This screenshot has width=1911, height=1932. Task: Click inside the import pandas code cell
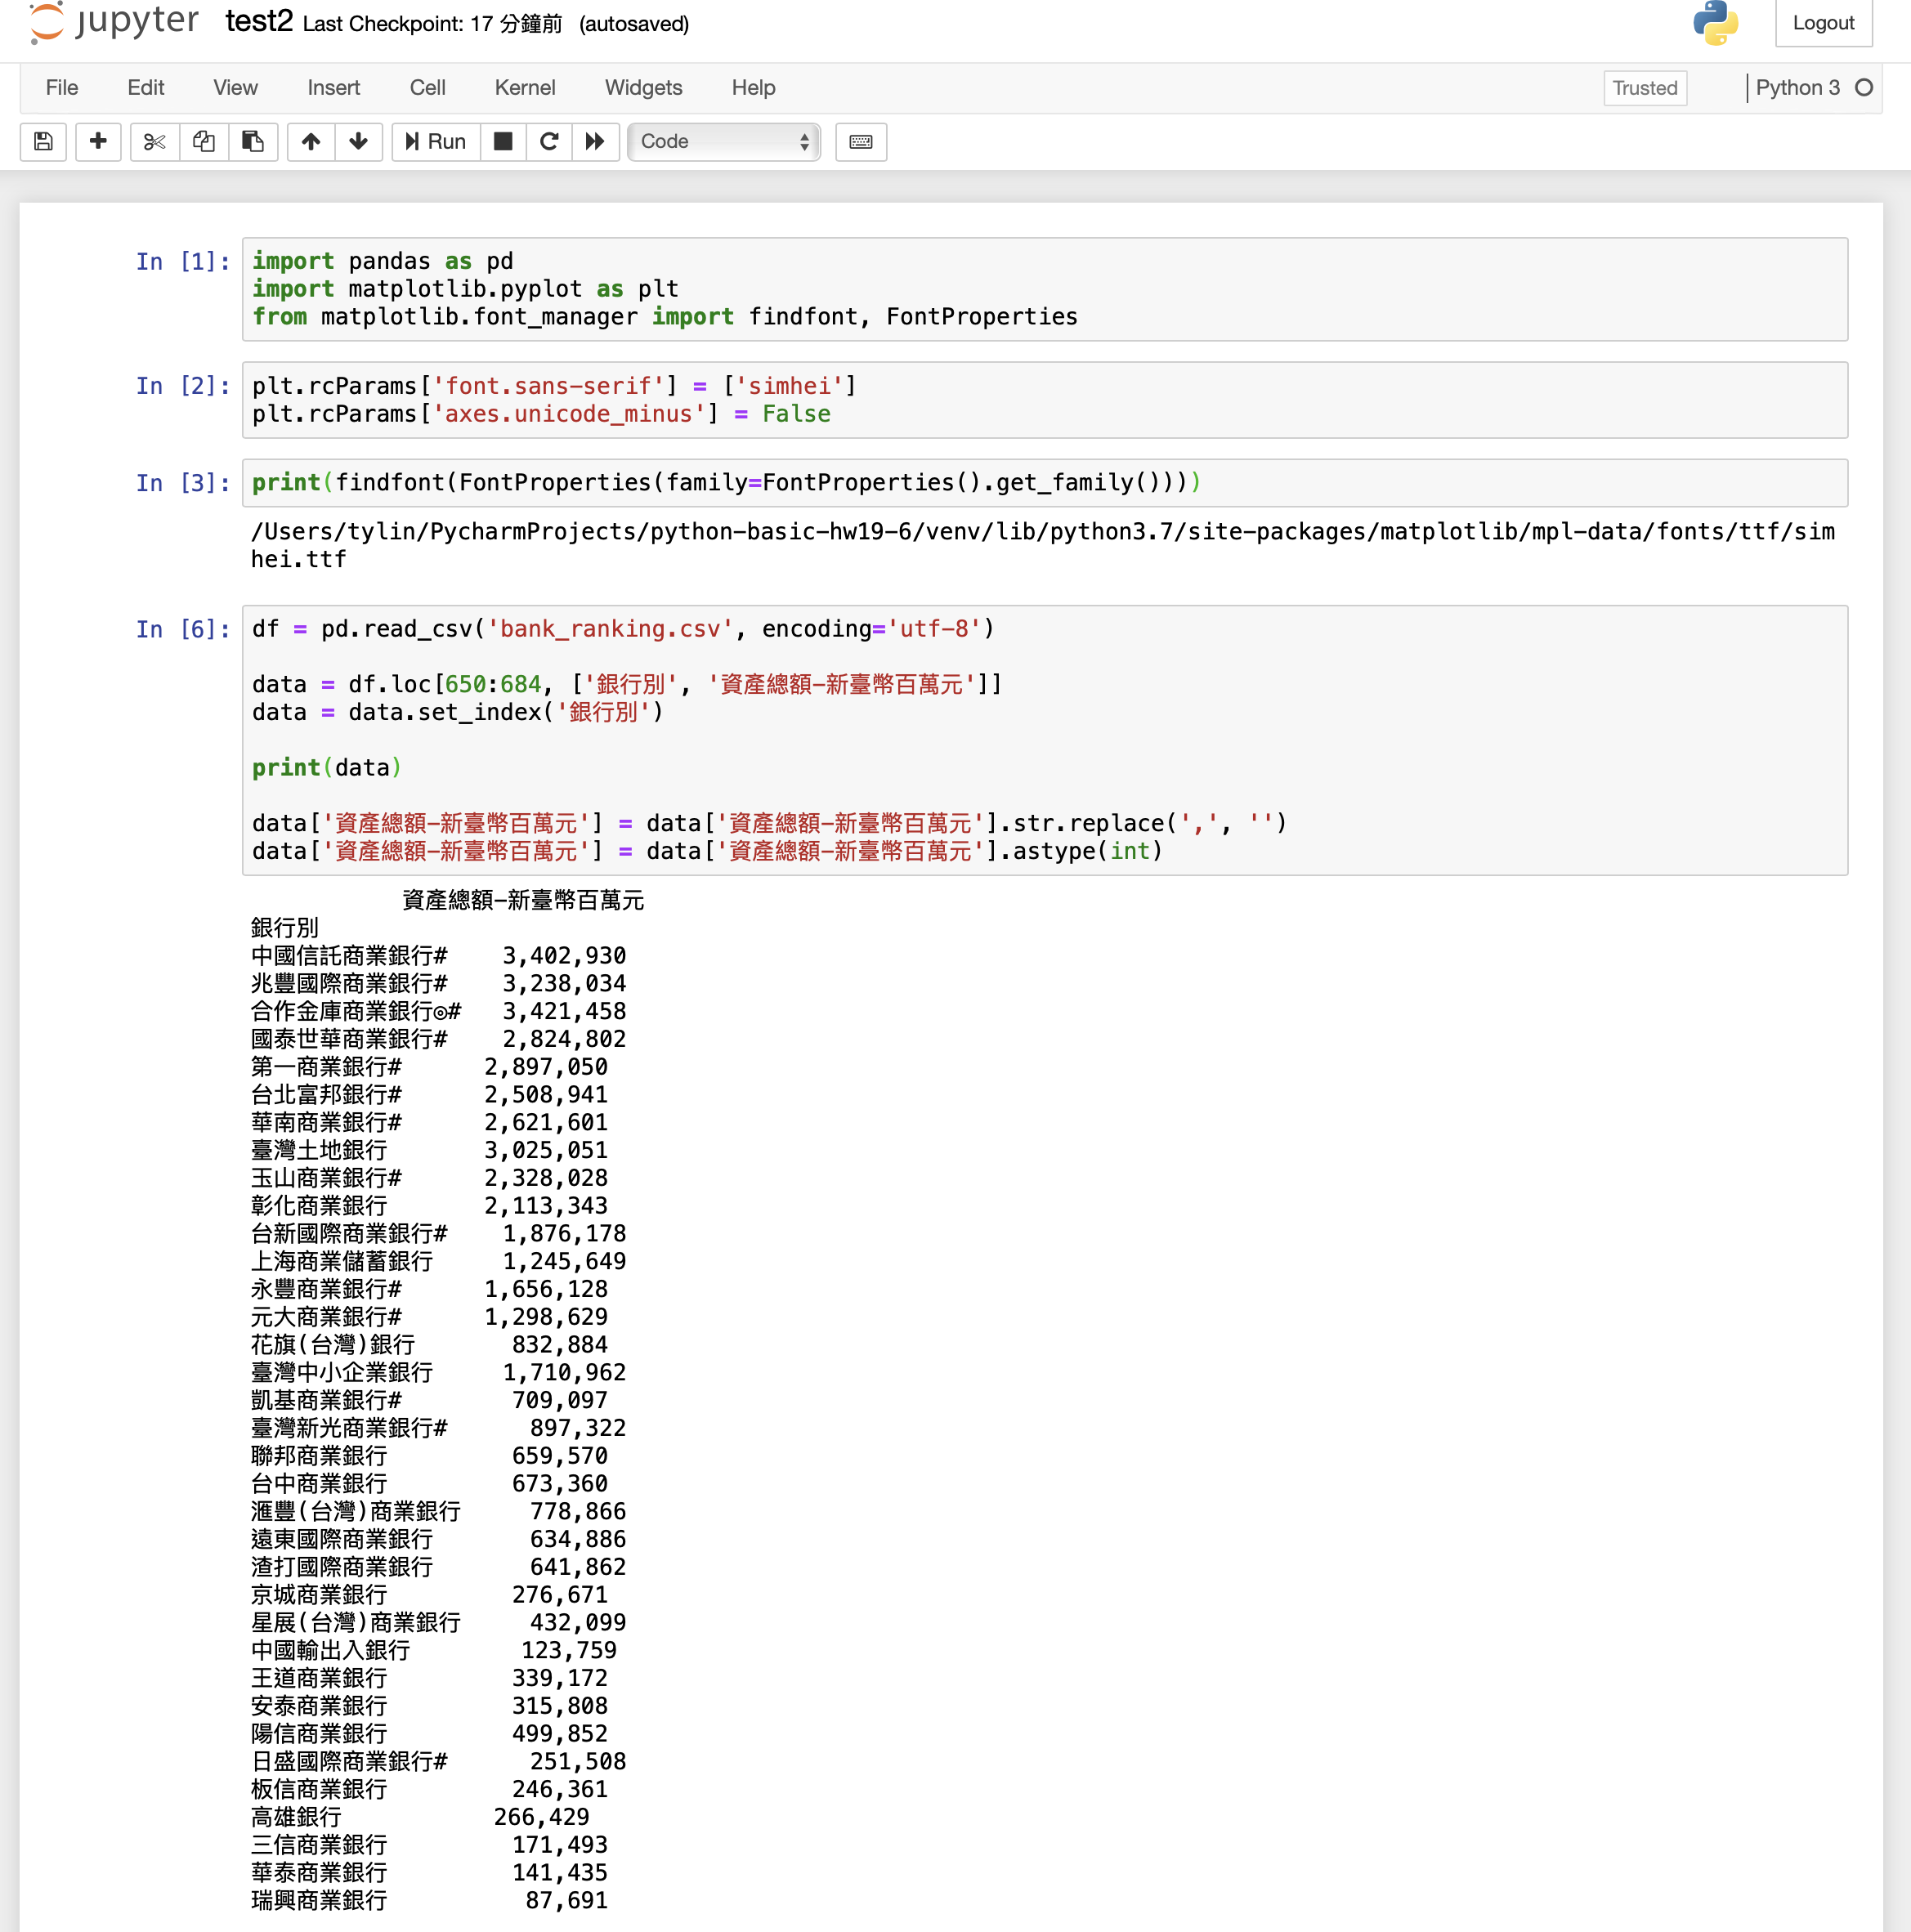pos(700,289)
